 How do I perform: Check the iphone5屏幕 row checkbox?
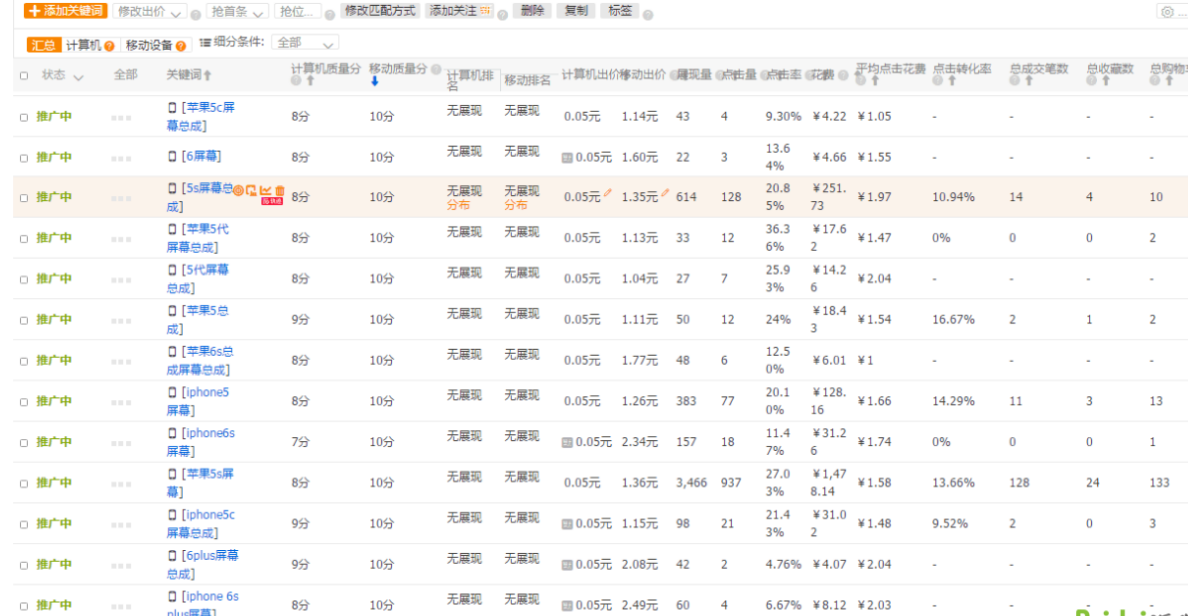point(23,402)
